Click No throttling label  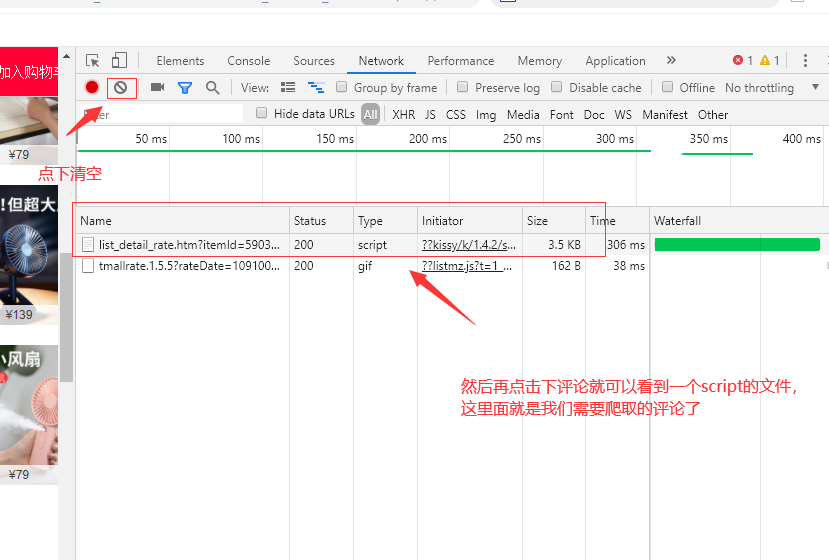(x=759, y=88)
